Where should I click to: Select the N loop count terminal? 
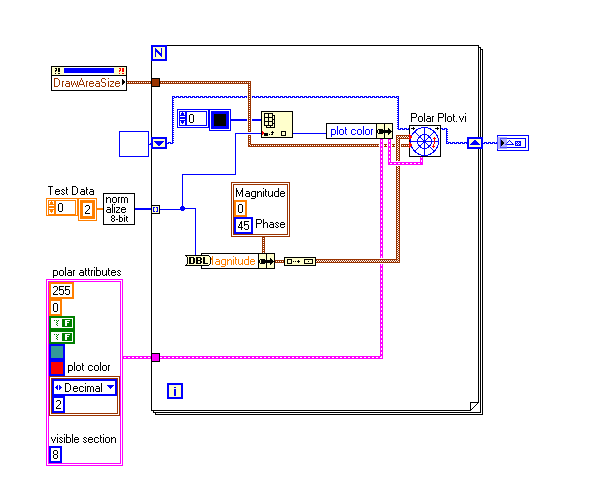pos(159,53)
